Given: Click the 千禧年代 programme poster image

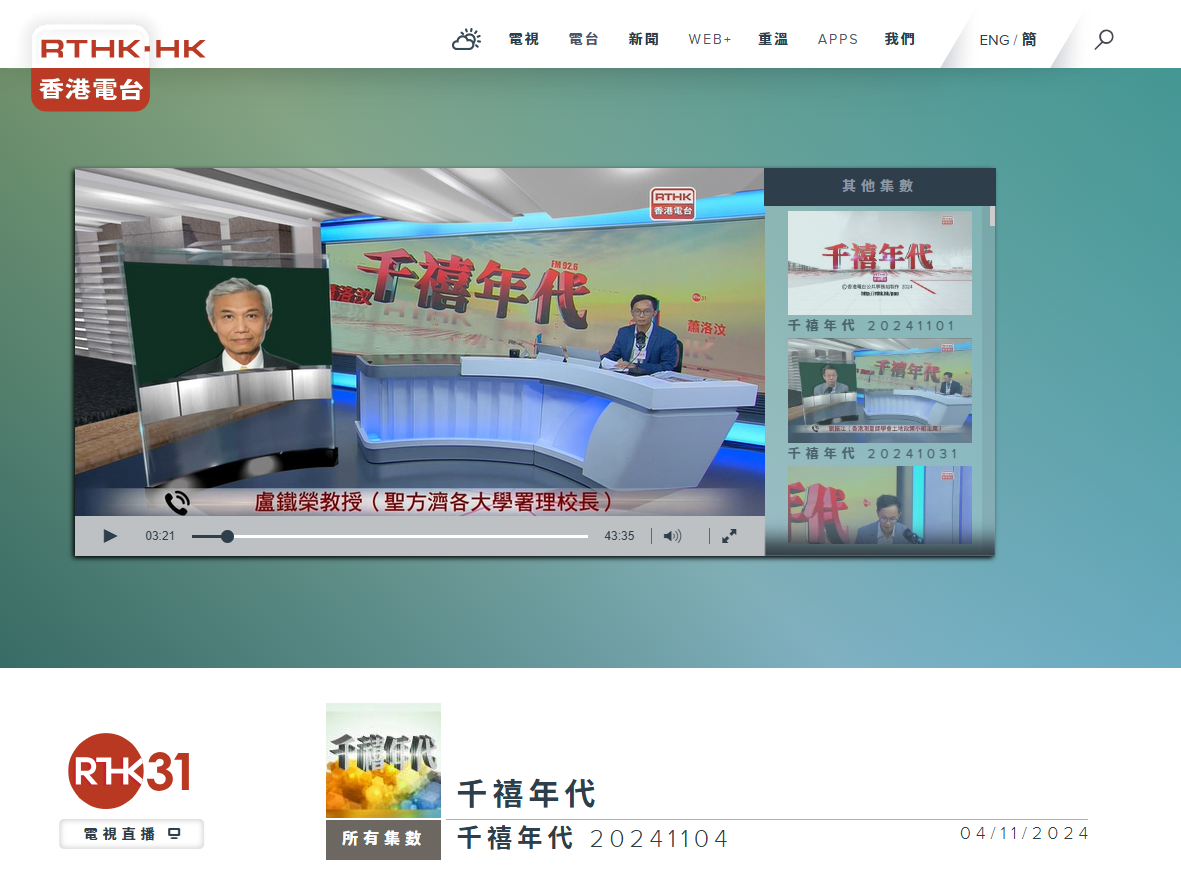Looking at the screenshot, I should [x=383, y=760].
